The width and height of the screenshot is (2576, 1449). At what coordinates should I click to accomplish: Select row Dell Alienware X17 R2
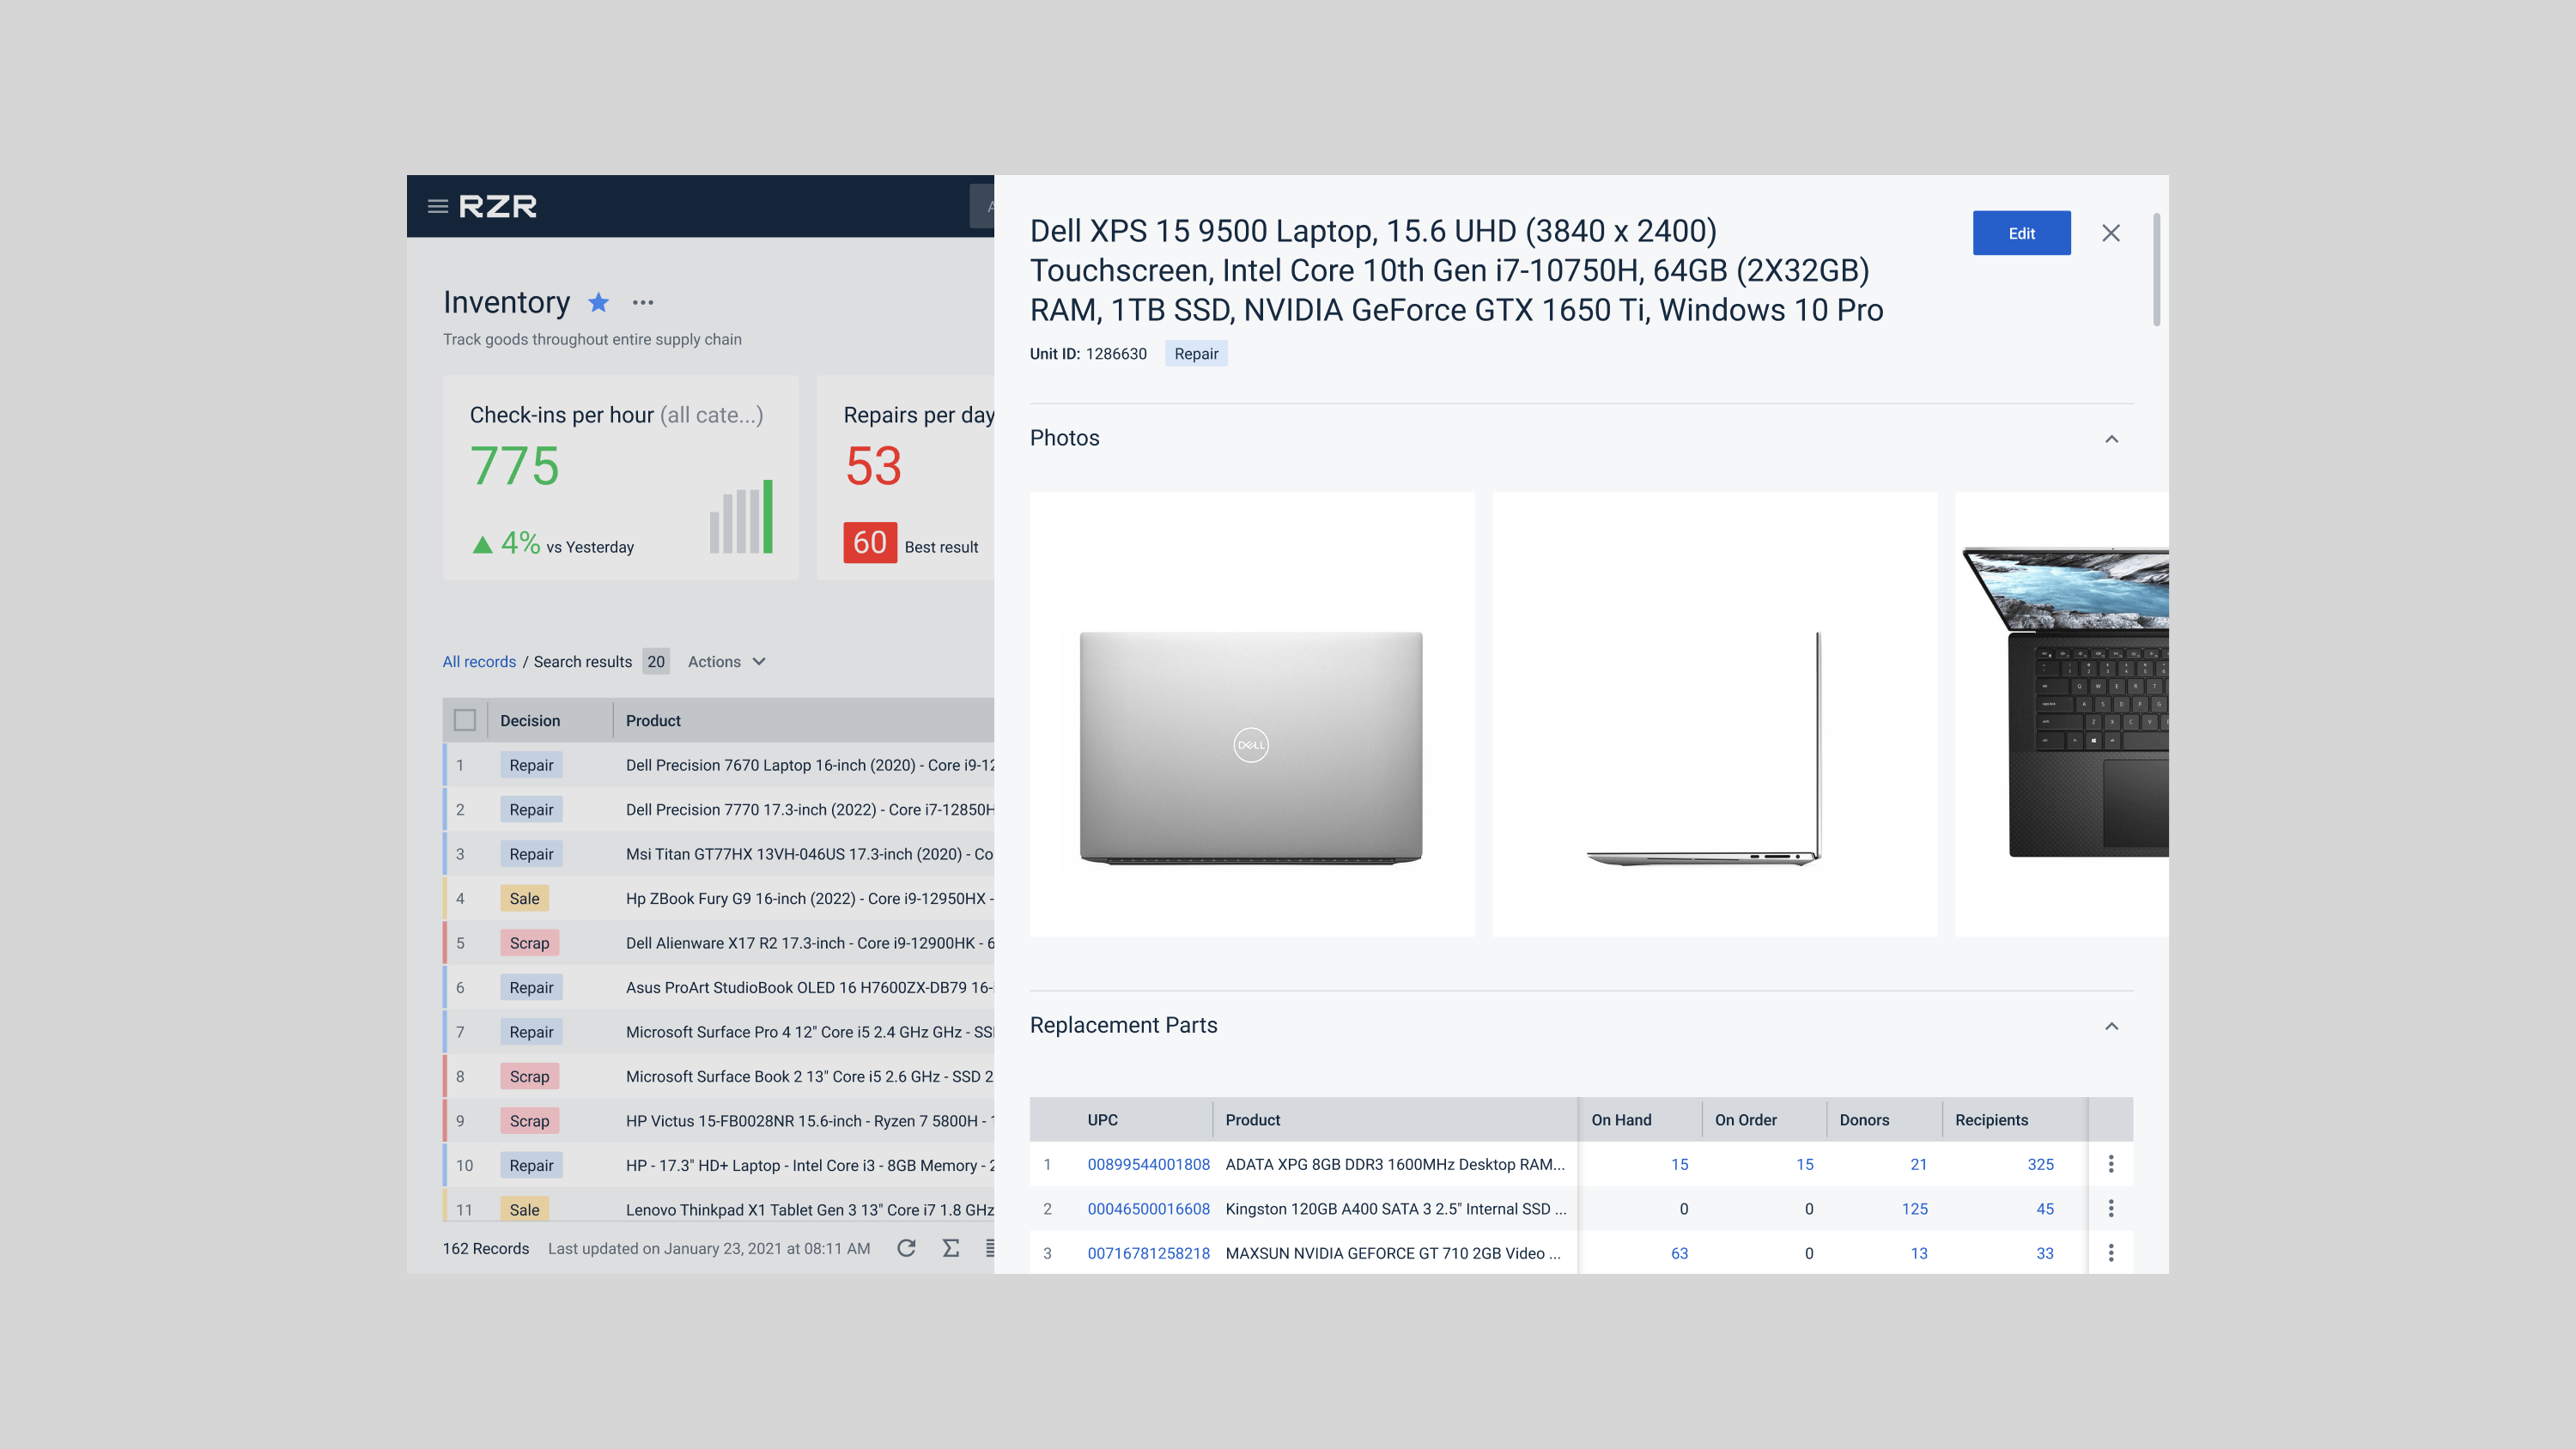[x=719, y=943]
